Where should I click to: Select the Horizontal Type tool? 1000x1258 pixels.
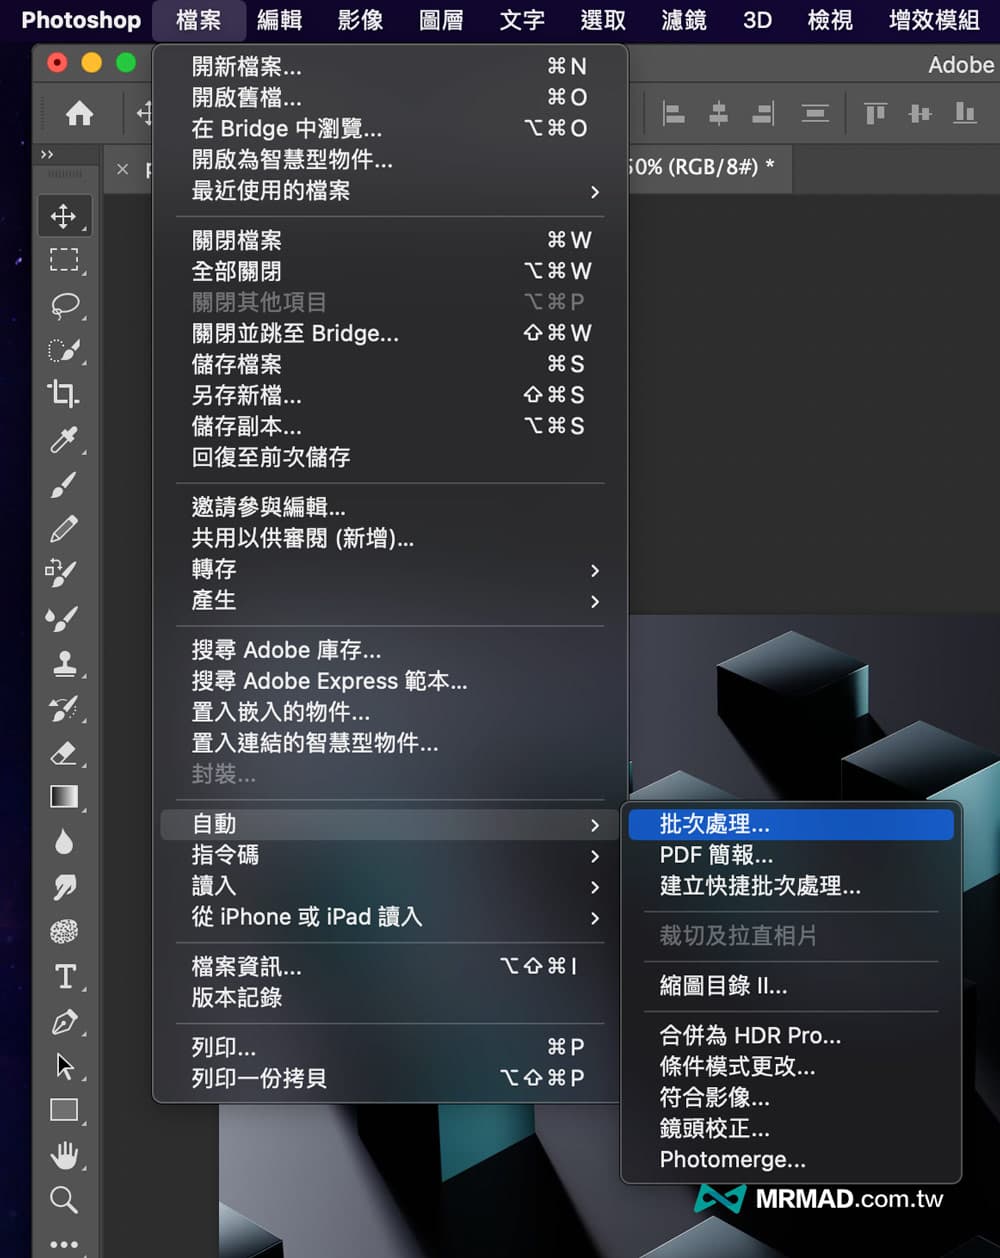point(64,976)
